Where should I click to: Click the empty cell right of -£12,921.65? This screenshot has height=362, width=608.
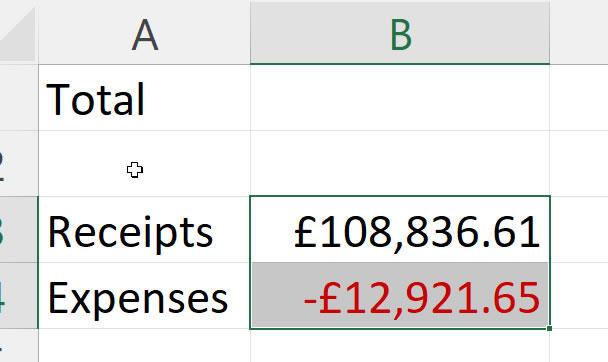(579, 295)
